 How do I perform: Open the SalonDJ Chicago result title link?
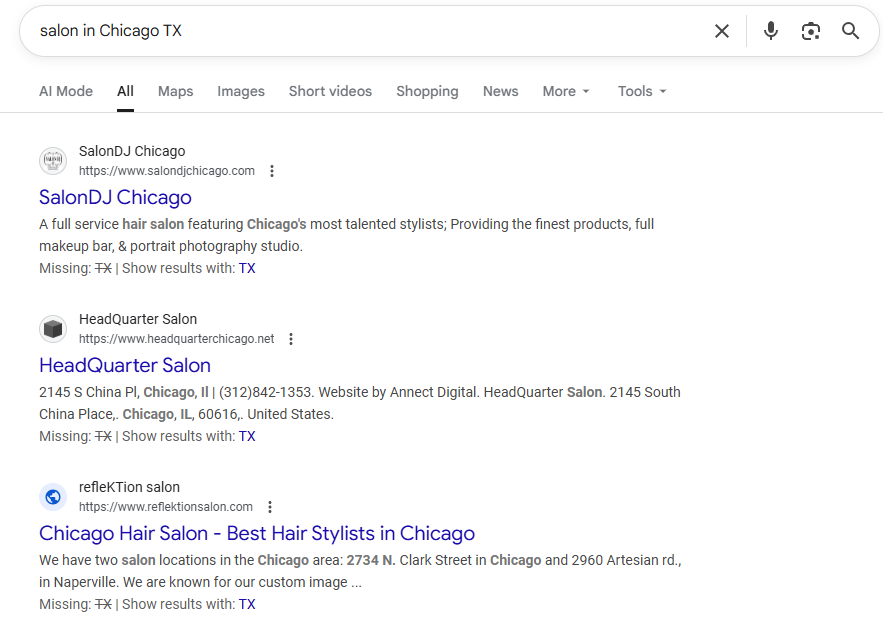pyautogui.click(x=115, y=197)
